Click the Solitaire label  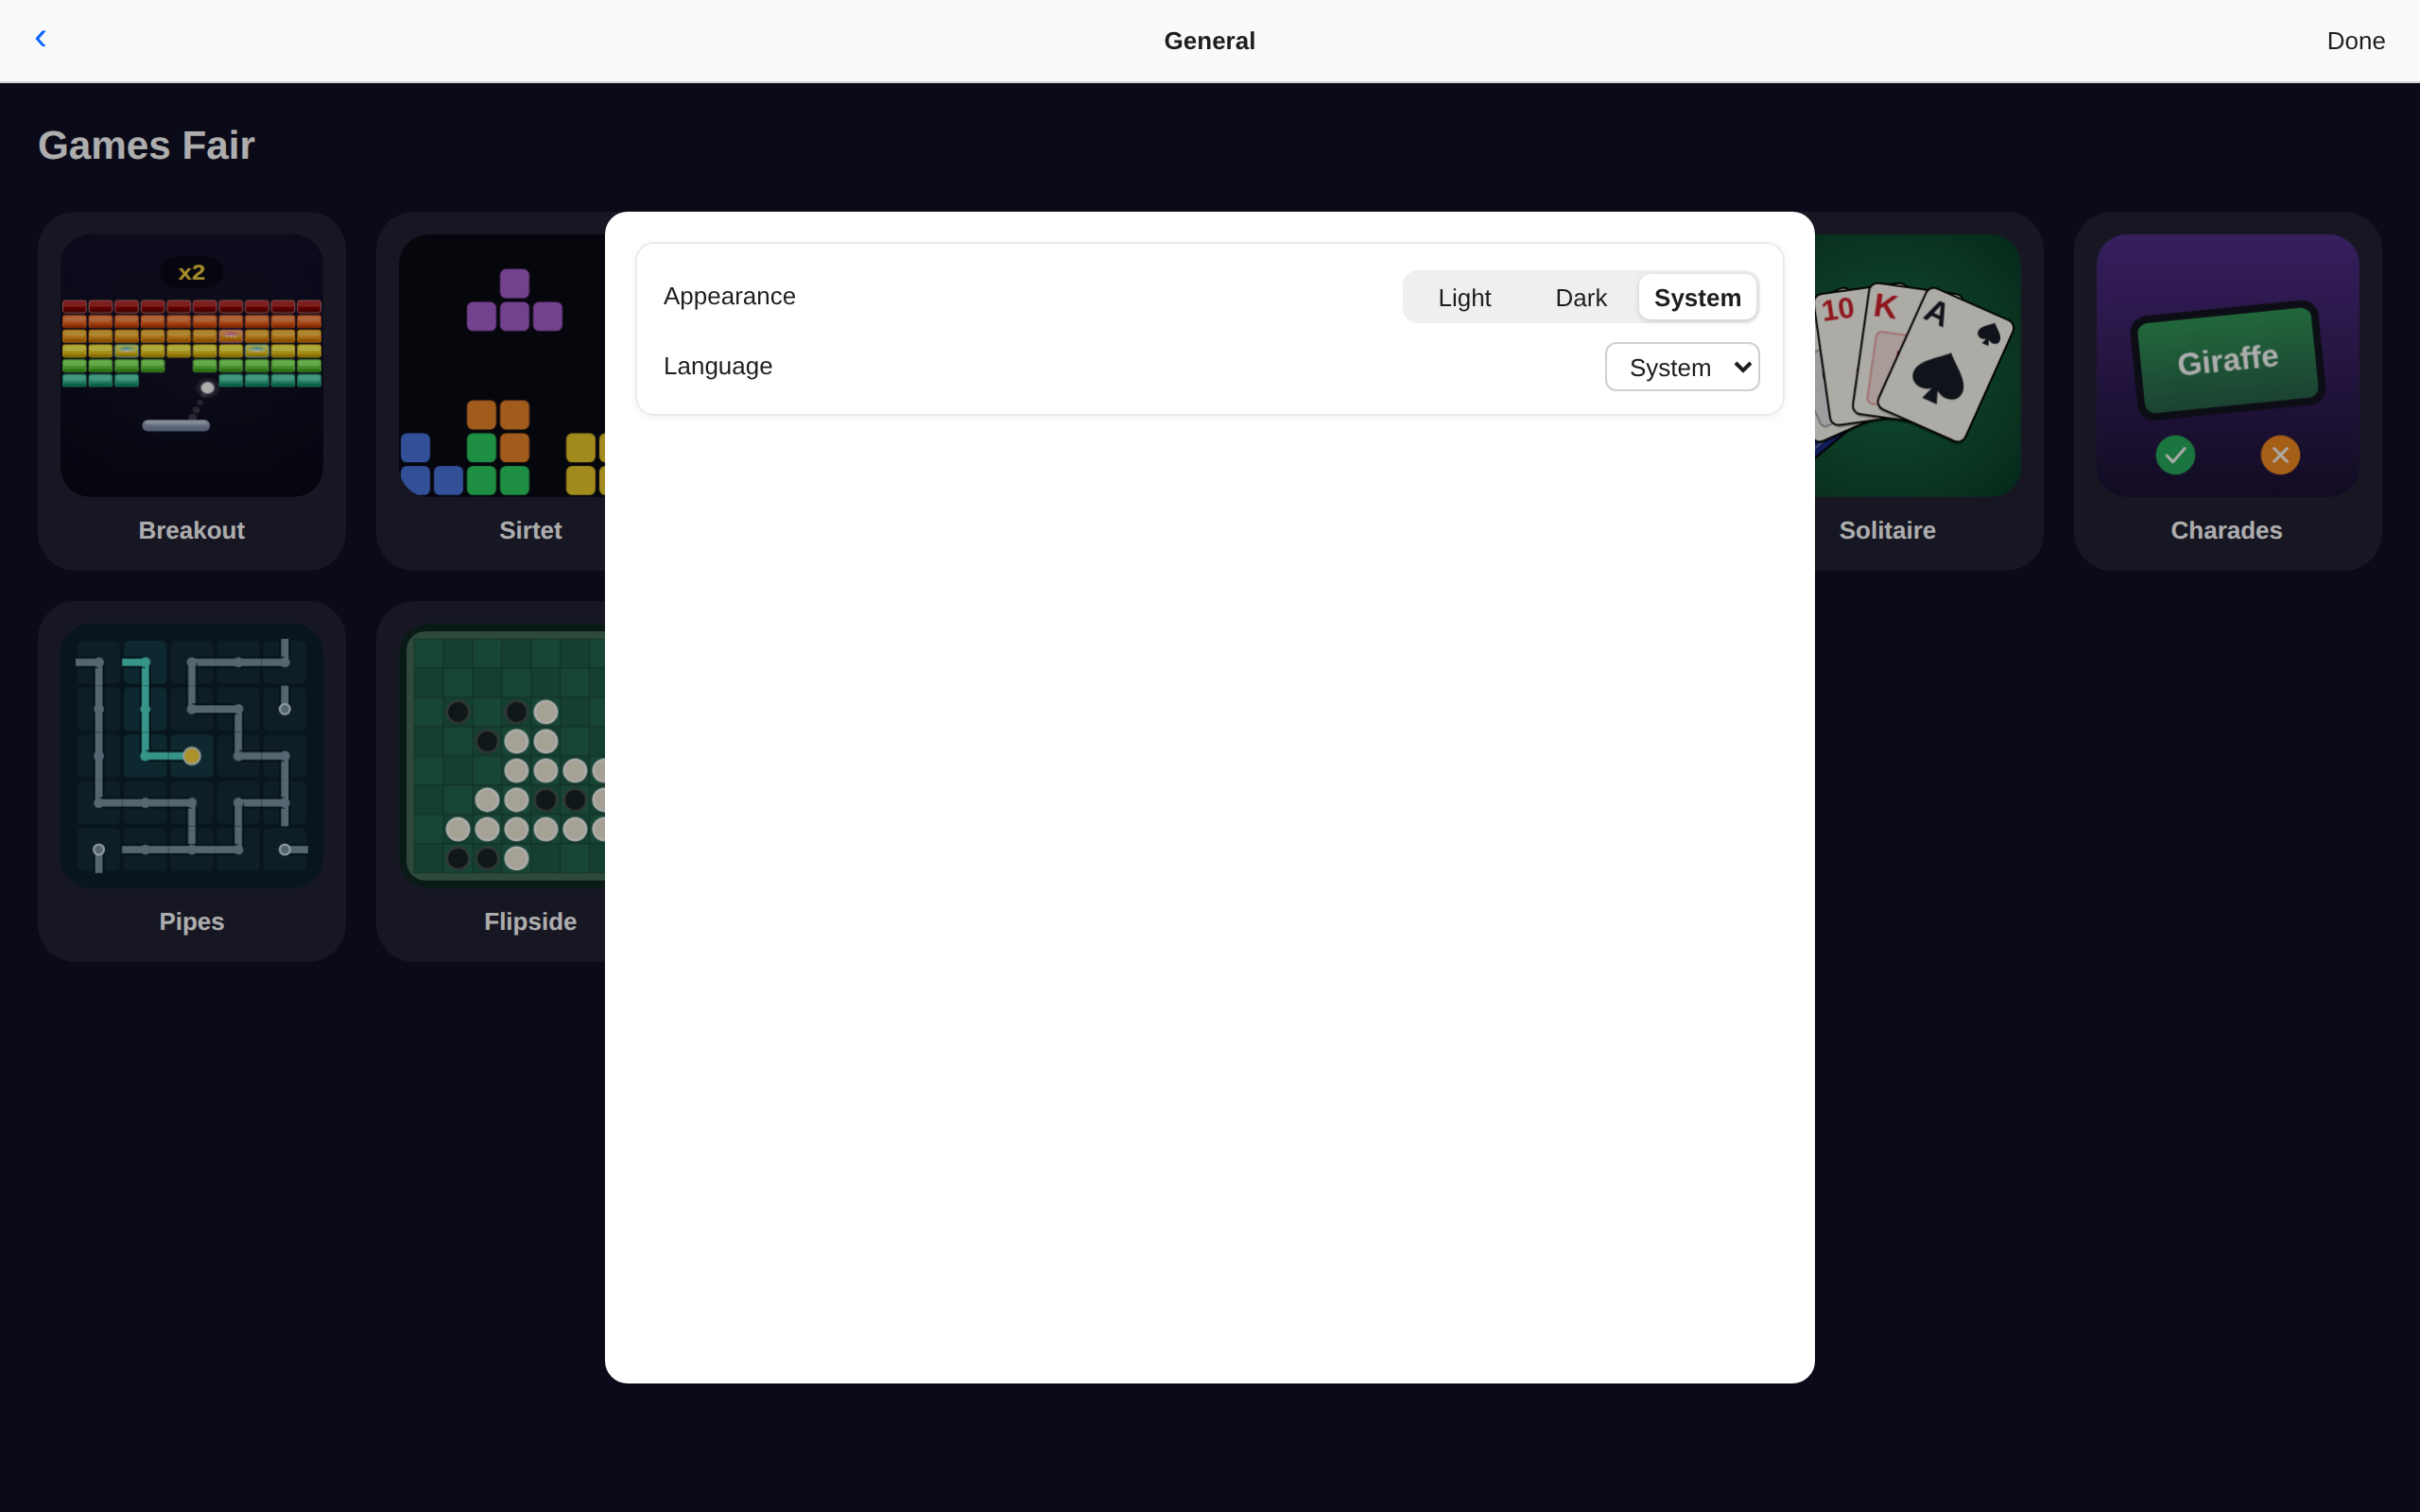1887,531
